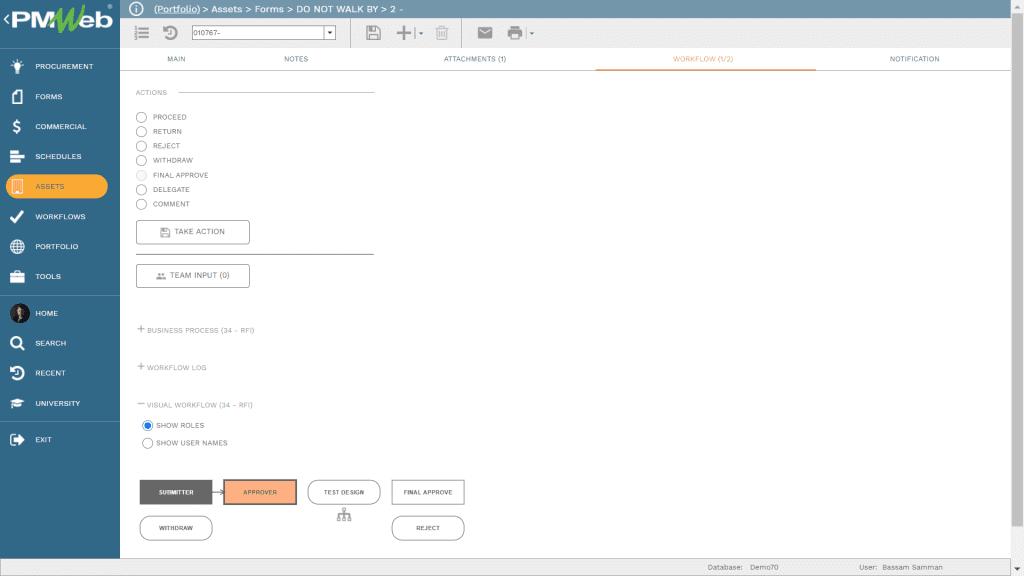Open the Portfolio globe icon
The height and width of the screenshot is (576, 1024).
pos(18,247)
